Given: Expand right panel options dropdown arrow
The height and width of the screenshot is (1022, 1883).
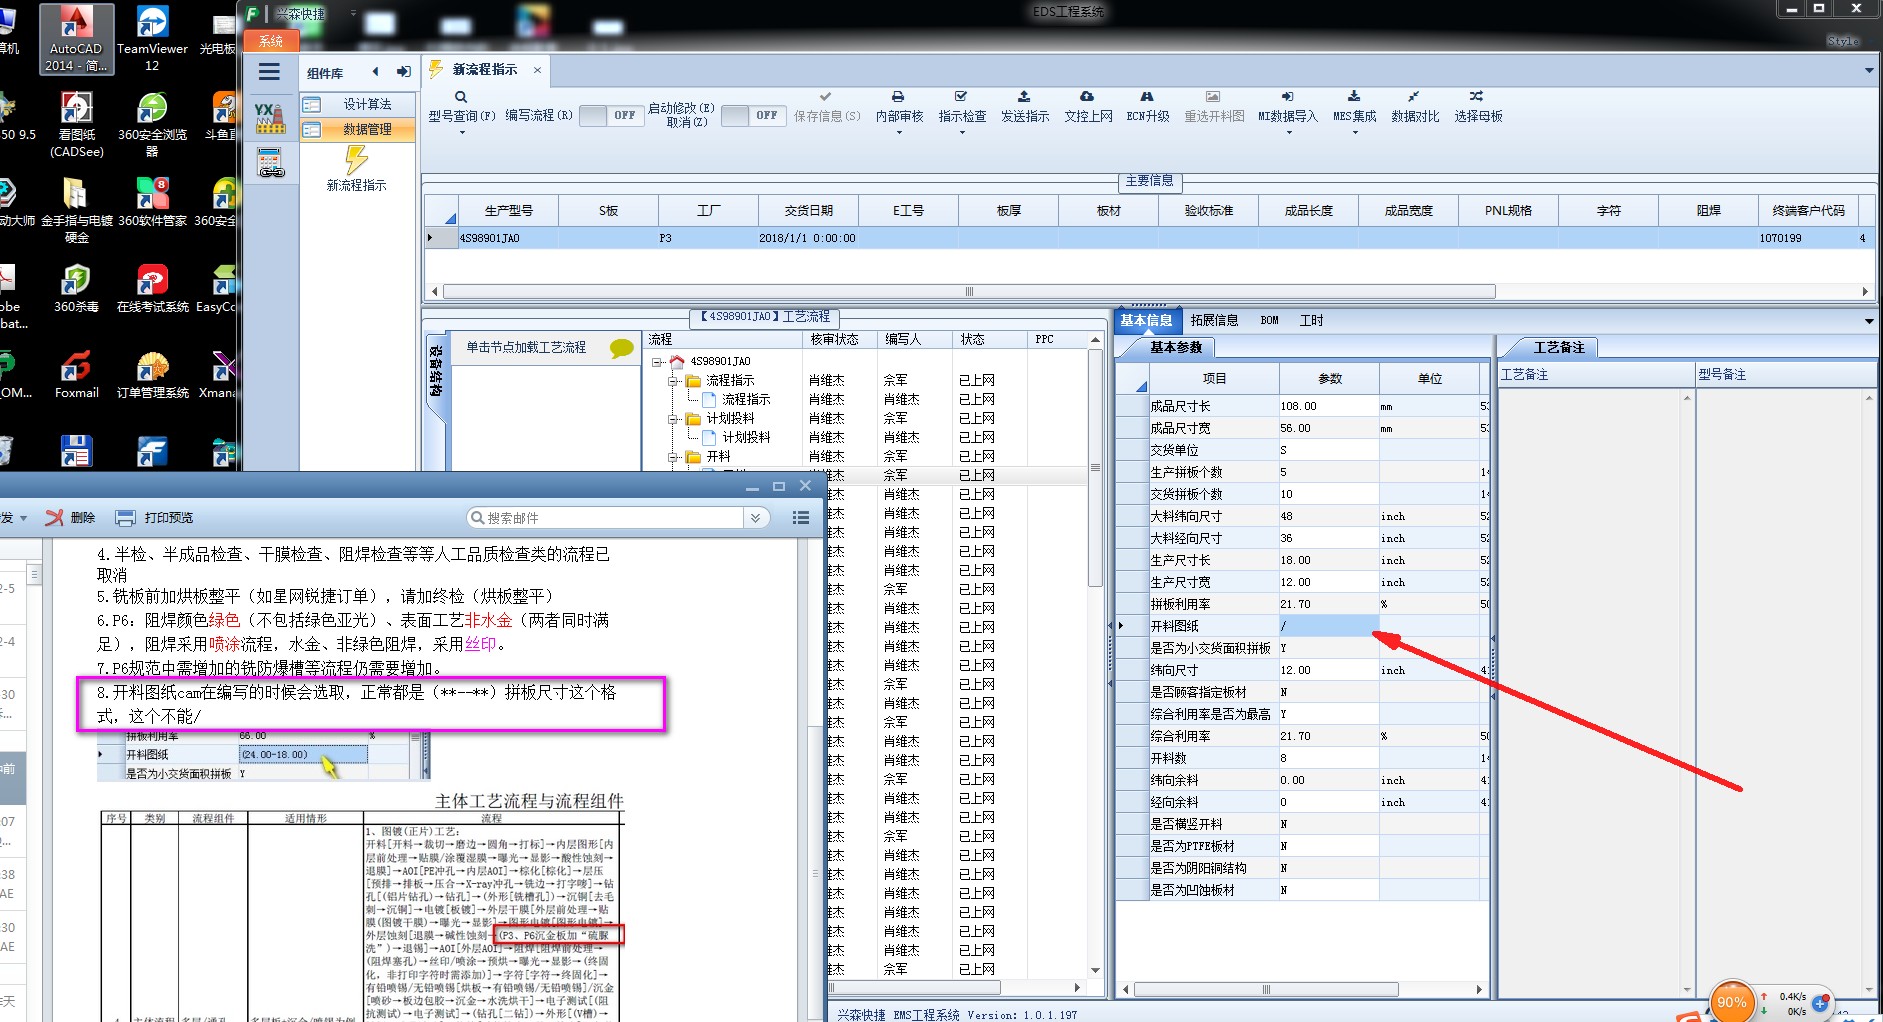Looking at the screenshot, I should click(1869, 321).
